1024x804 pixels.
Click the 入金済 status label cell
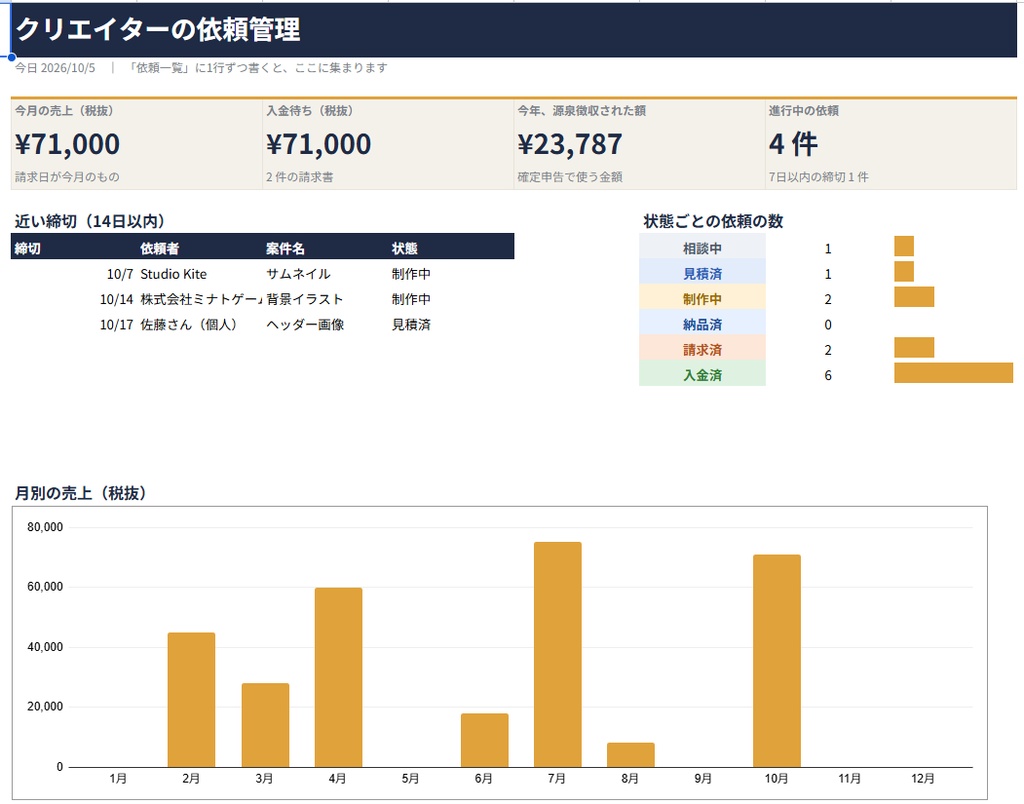coord(702,375)
